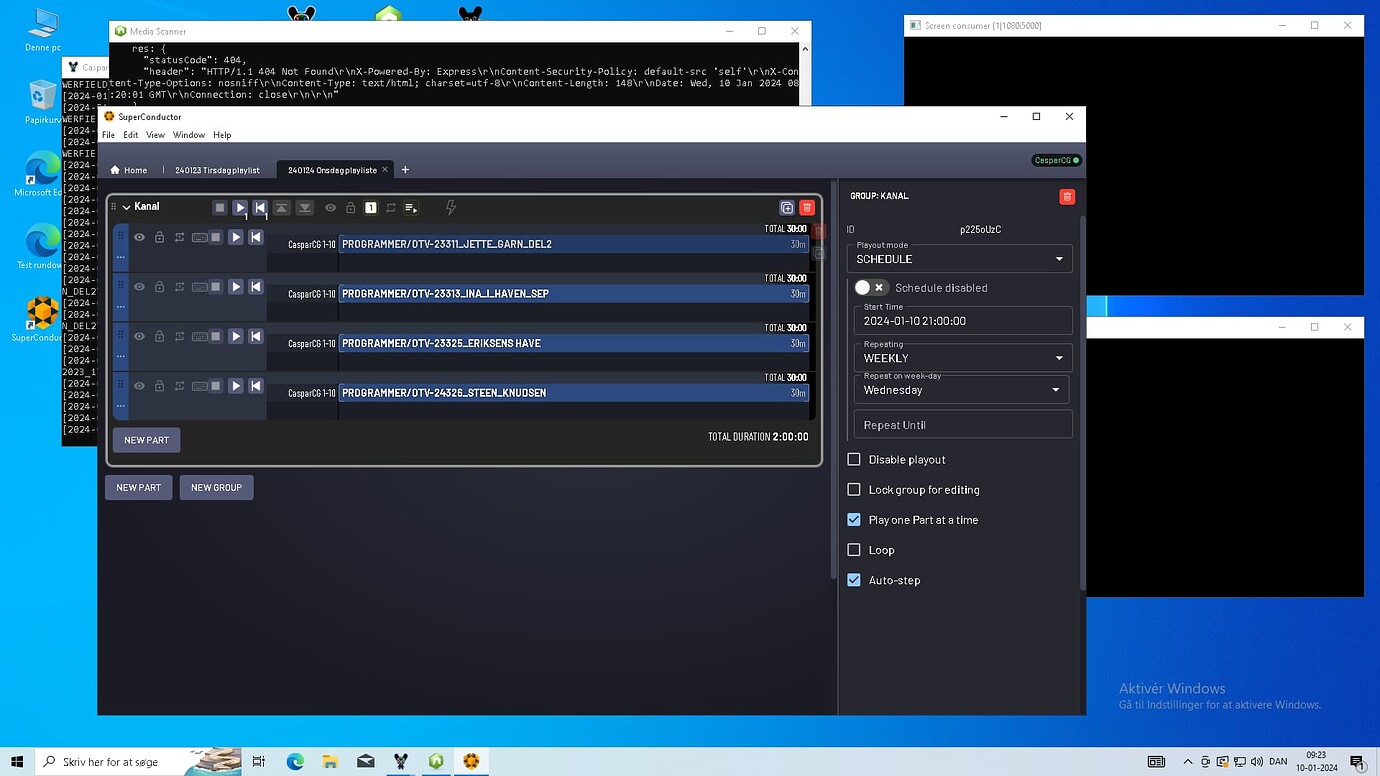Open the Repeating WEEKLY dropdown
1380x776 pixels.
(x=963, y=357)
